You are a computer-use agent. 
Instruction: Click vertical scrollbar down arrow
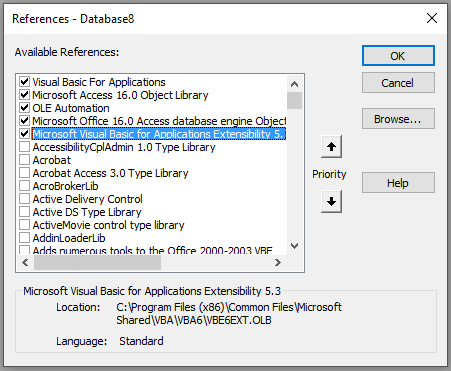coord(294,246)
